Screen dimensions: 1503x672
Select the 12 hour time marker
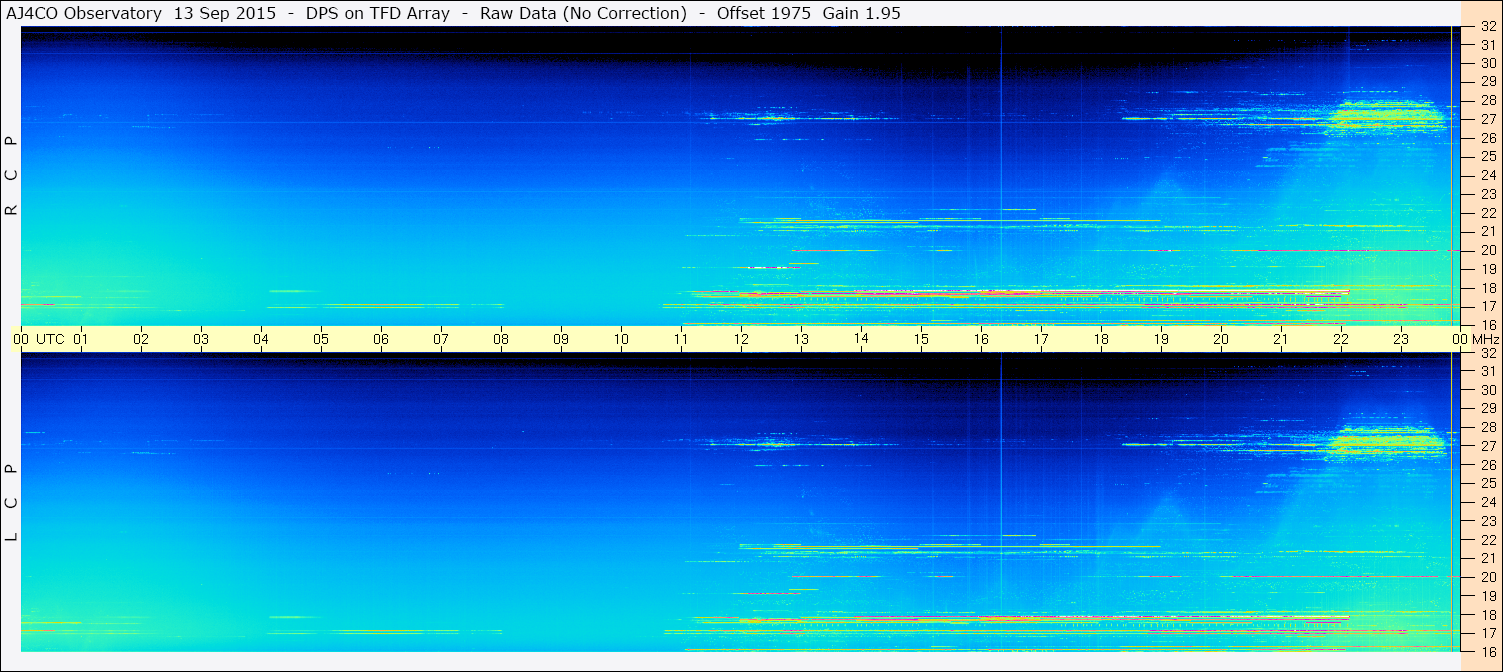pos(741,339)
